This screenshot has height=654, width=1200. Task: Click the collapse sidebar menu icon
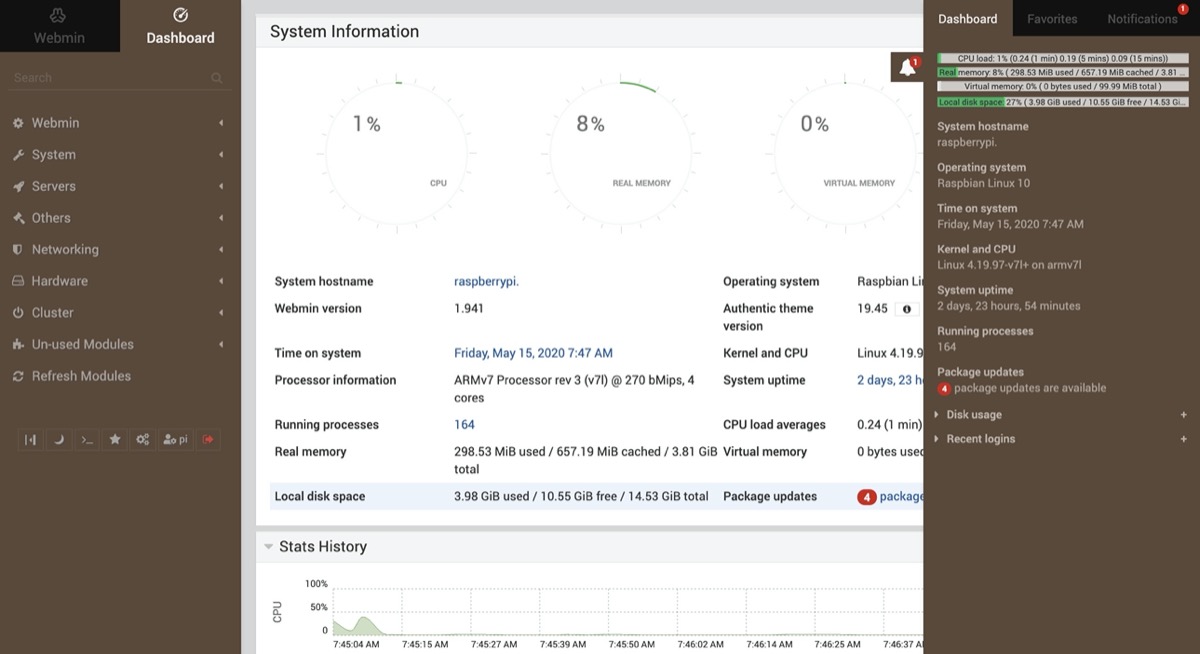tap(31, 439)
